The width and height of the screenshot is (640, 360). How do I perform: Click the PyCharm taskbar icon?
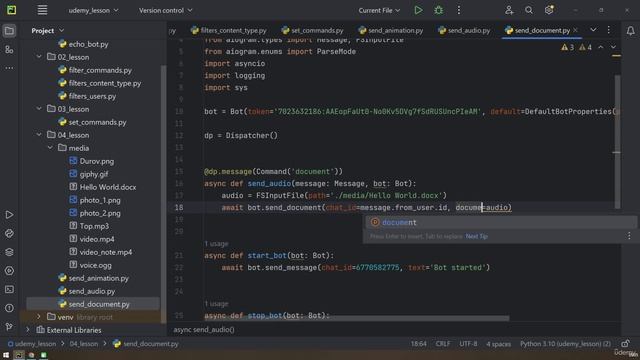(19, 356)
